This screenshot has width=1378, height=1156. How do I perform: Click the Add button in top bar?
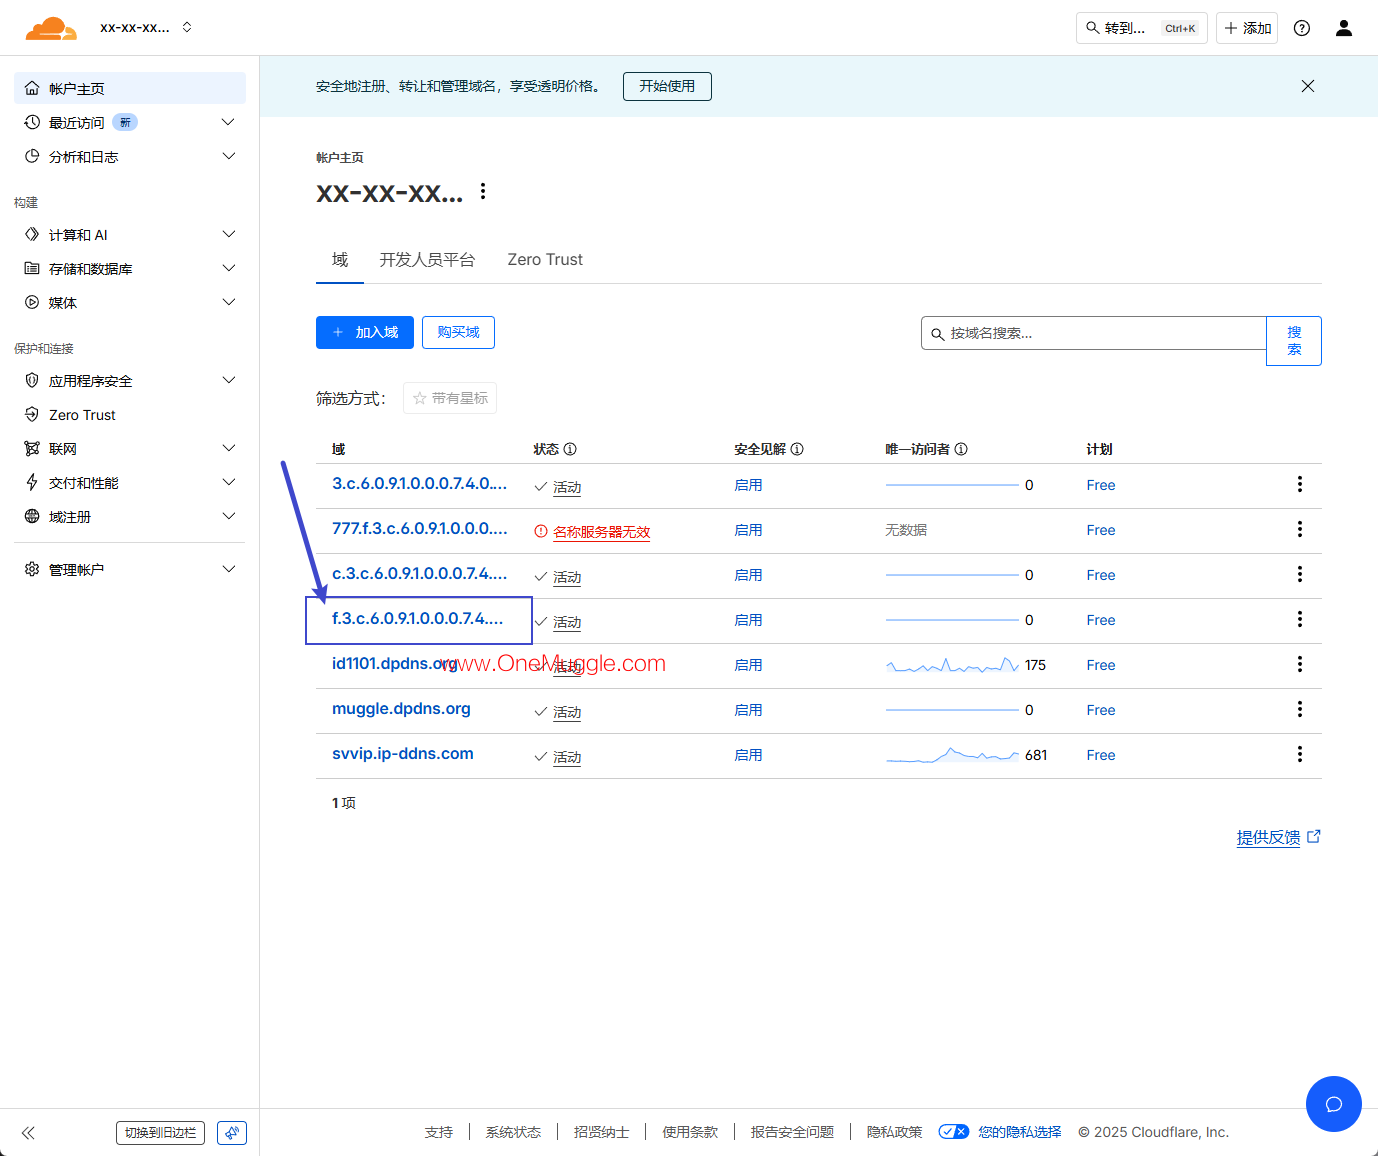coord(1247,28)
